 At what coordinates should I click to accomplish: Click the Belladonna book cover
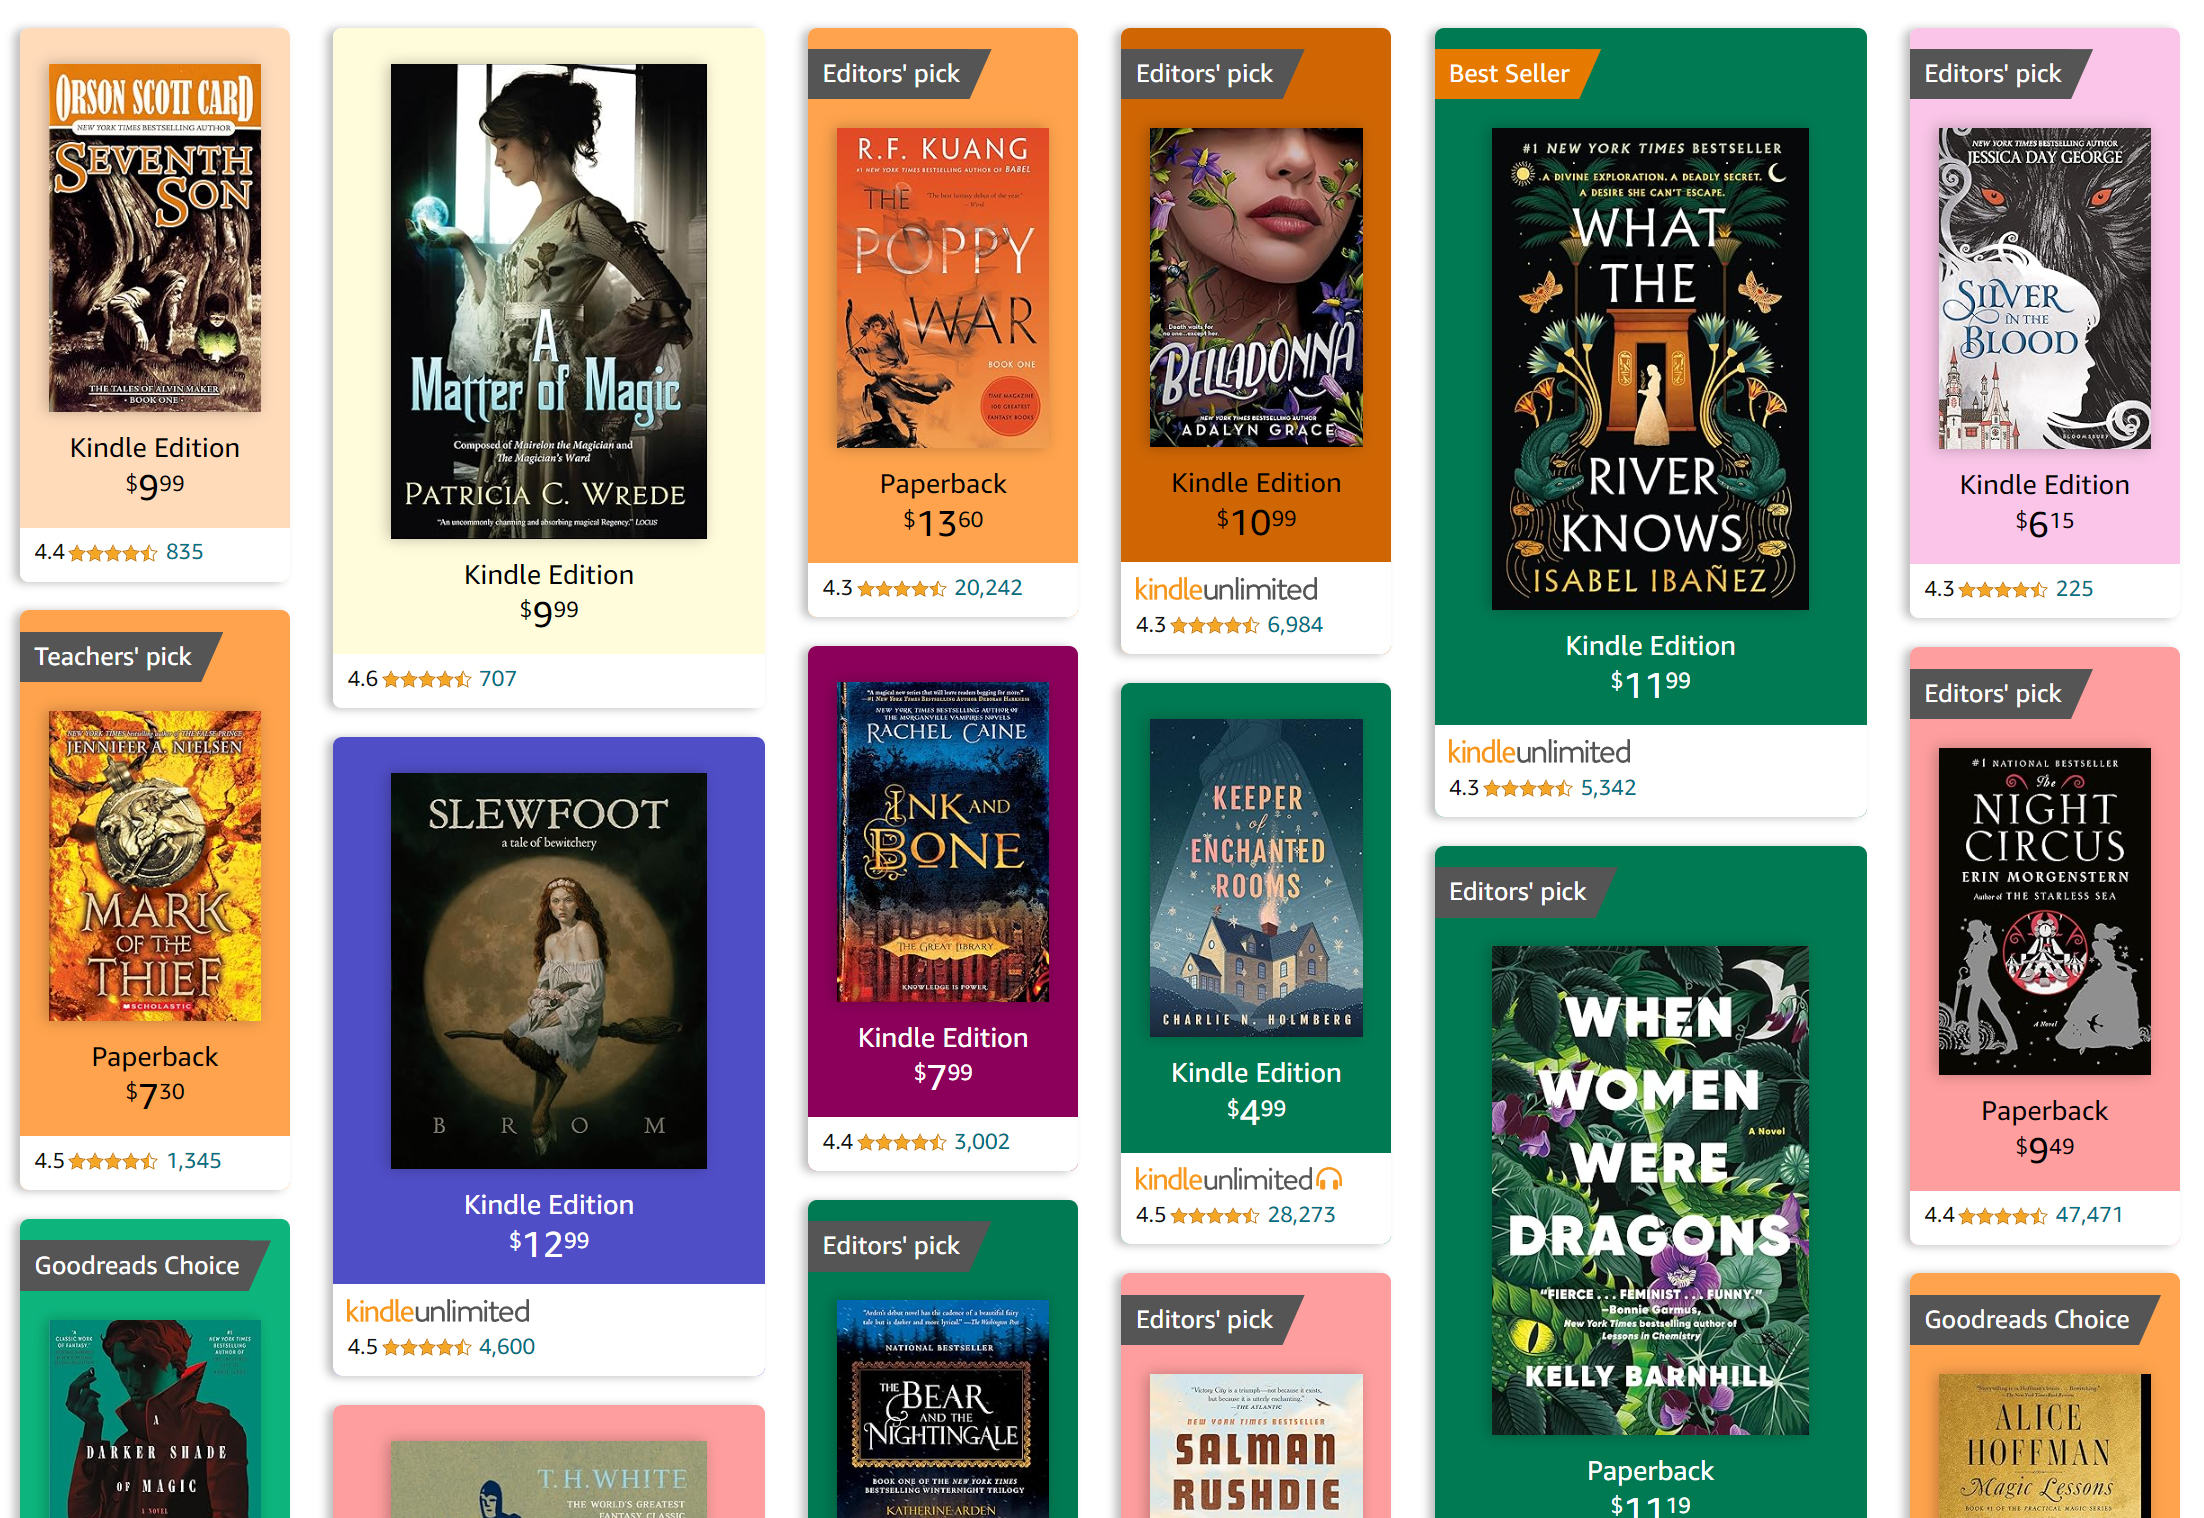(1256, 287)
